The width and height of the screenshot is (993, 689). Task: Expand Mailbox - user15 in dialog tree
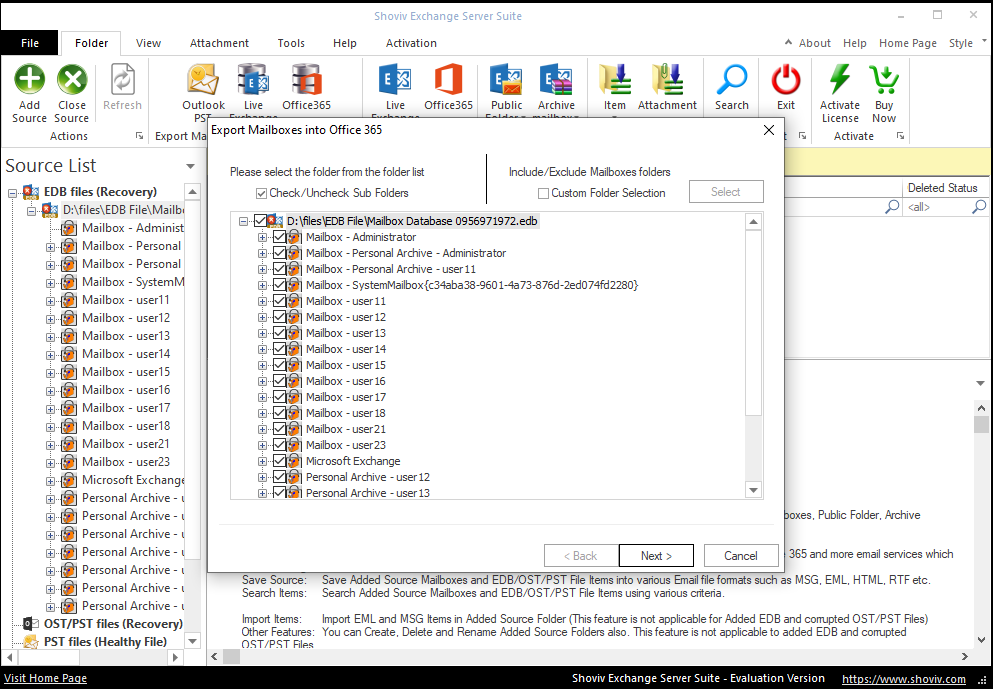[262, 365]
